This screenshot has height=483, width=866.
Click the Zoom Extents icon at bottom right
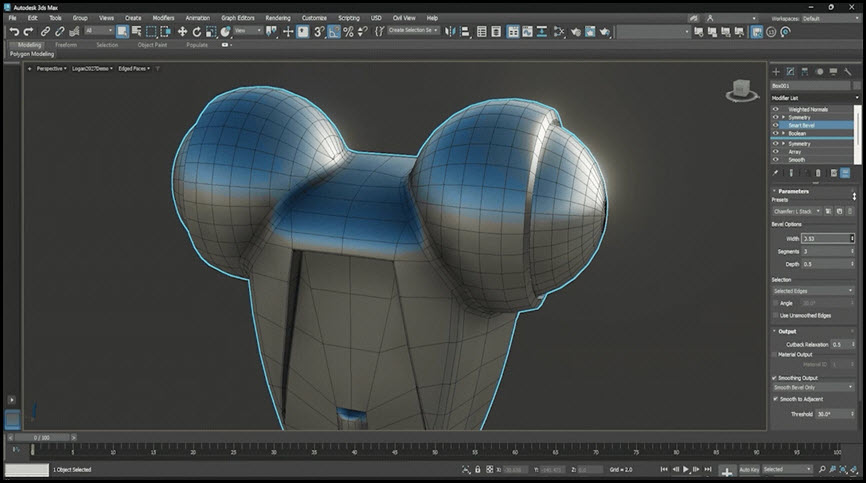coord(843,469)
